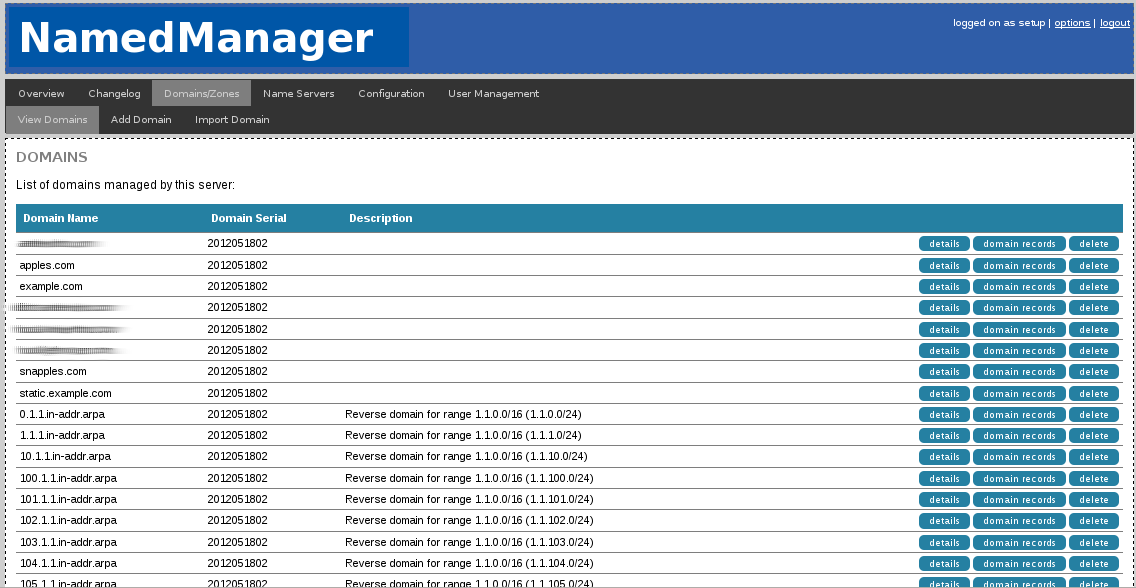Image resolution: width=1136 pixels, height=588 pixels.
Task: Delete the 103.1.1.in-addr.arpa domain
Action: [x=1093, y=542]
